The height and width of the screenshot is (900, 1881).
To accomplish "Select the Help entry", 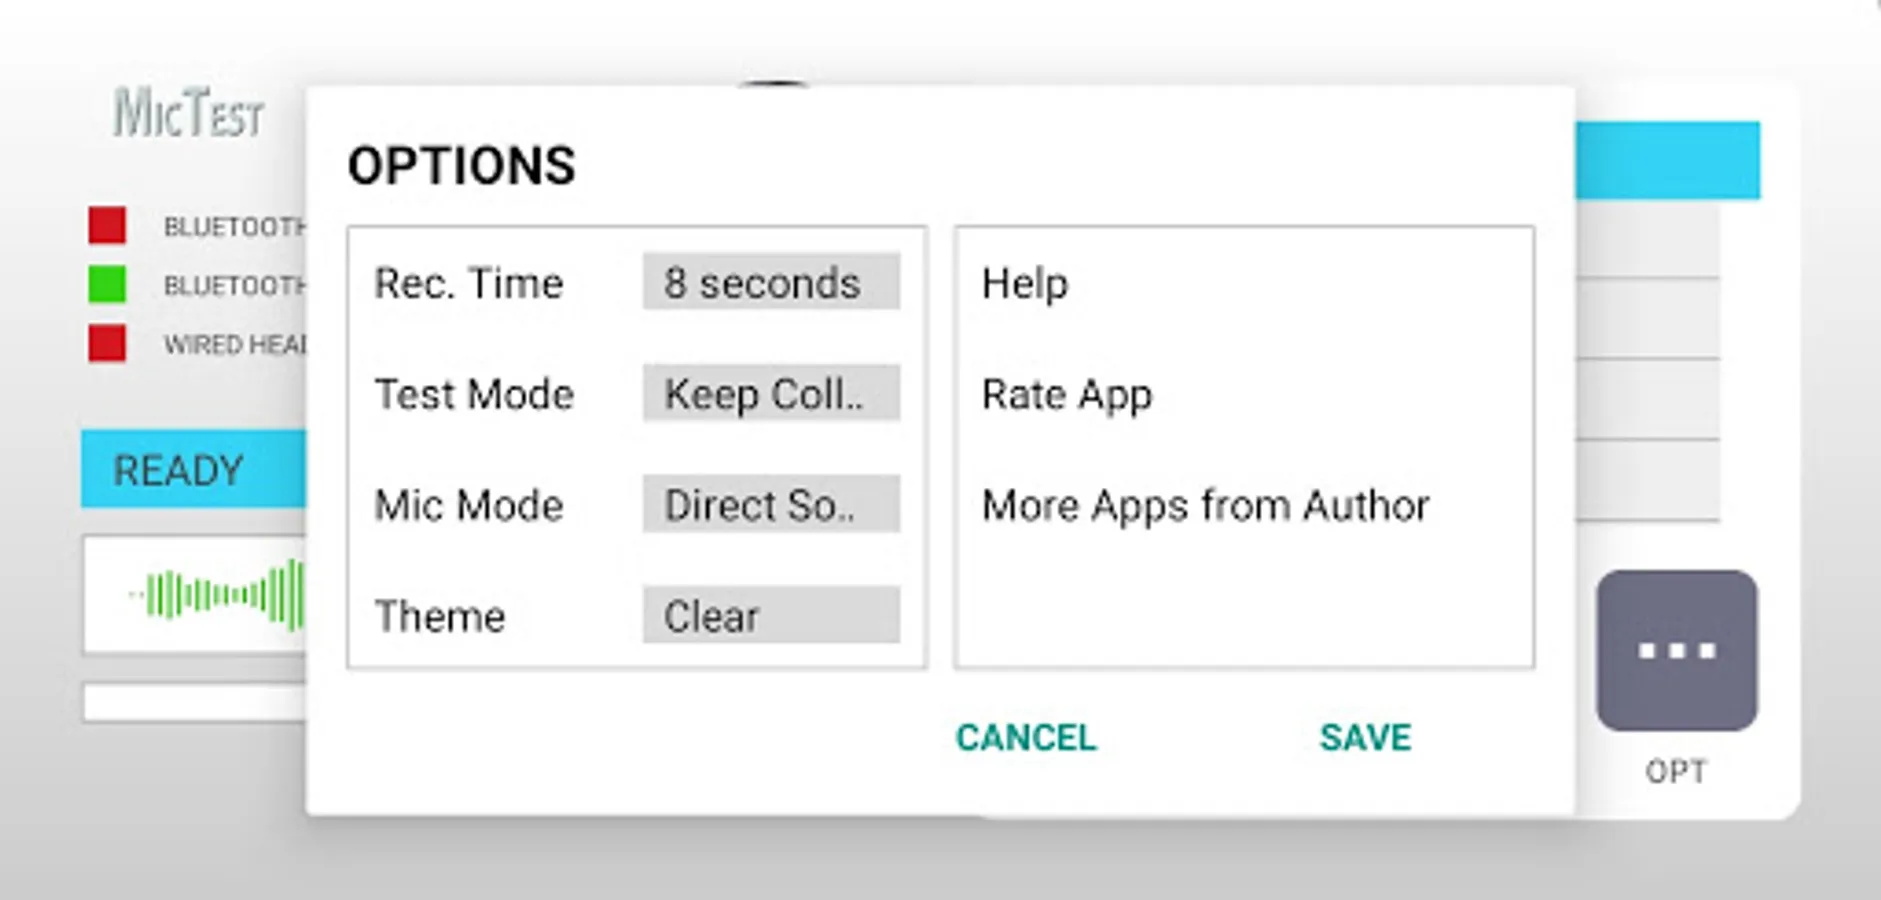I will (x=1025, y=284).
